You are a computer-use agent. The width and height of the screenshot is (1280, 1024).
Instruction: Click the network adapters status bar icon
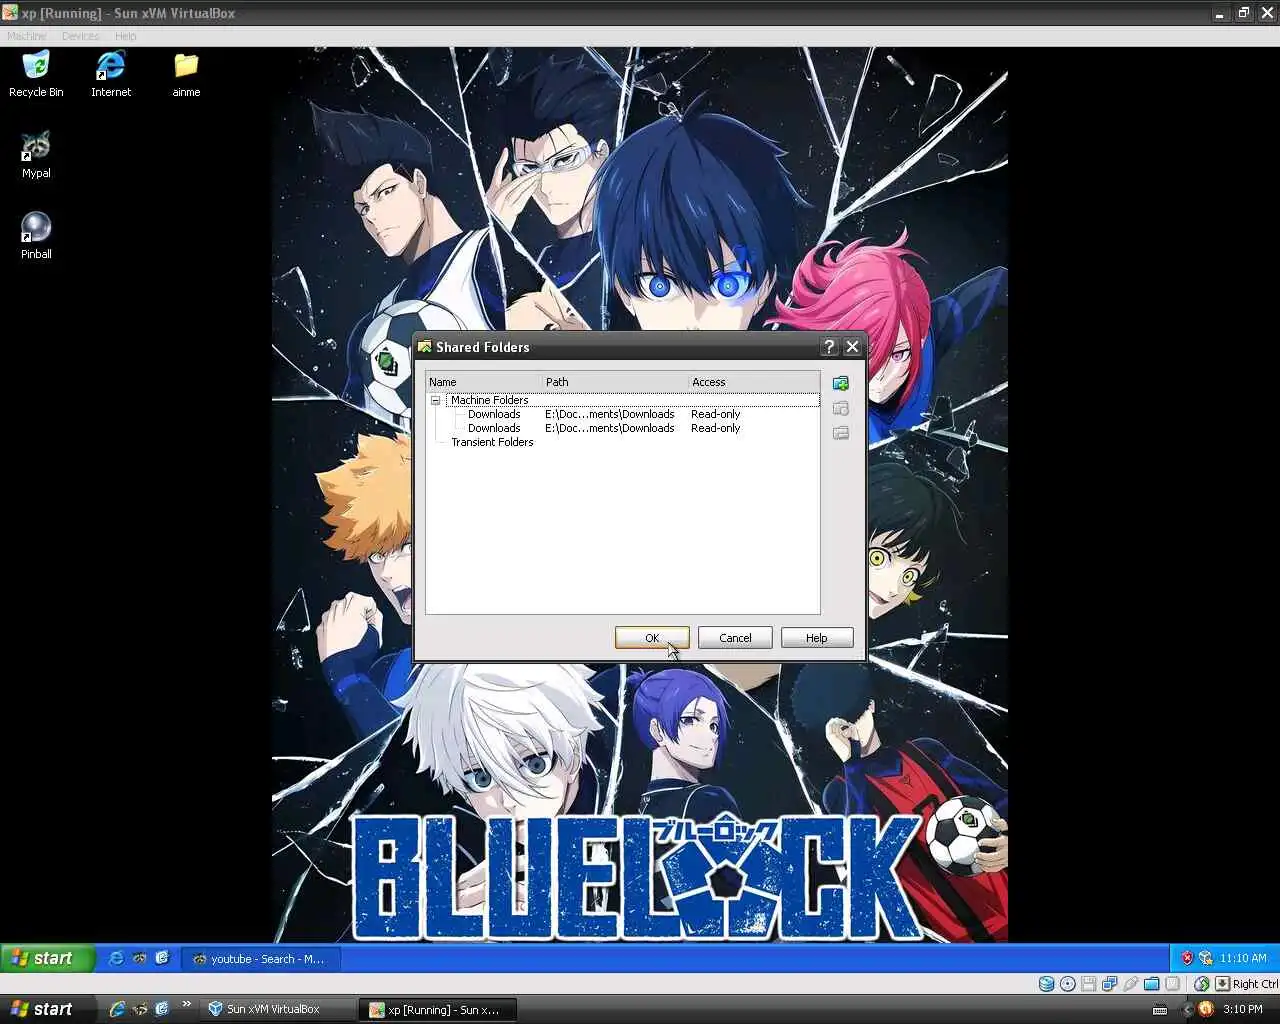point(1109,984)
